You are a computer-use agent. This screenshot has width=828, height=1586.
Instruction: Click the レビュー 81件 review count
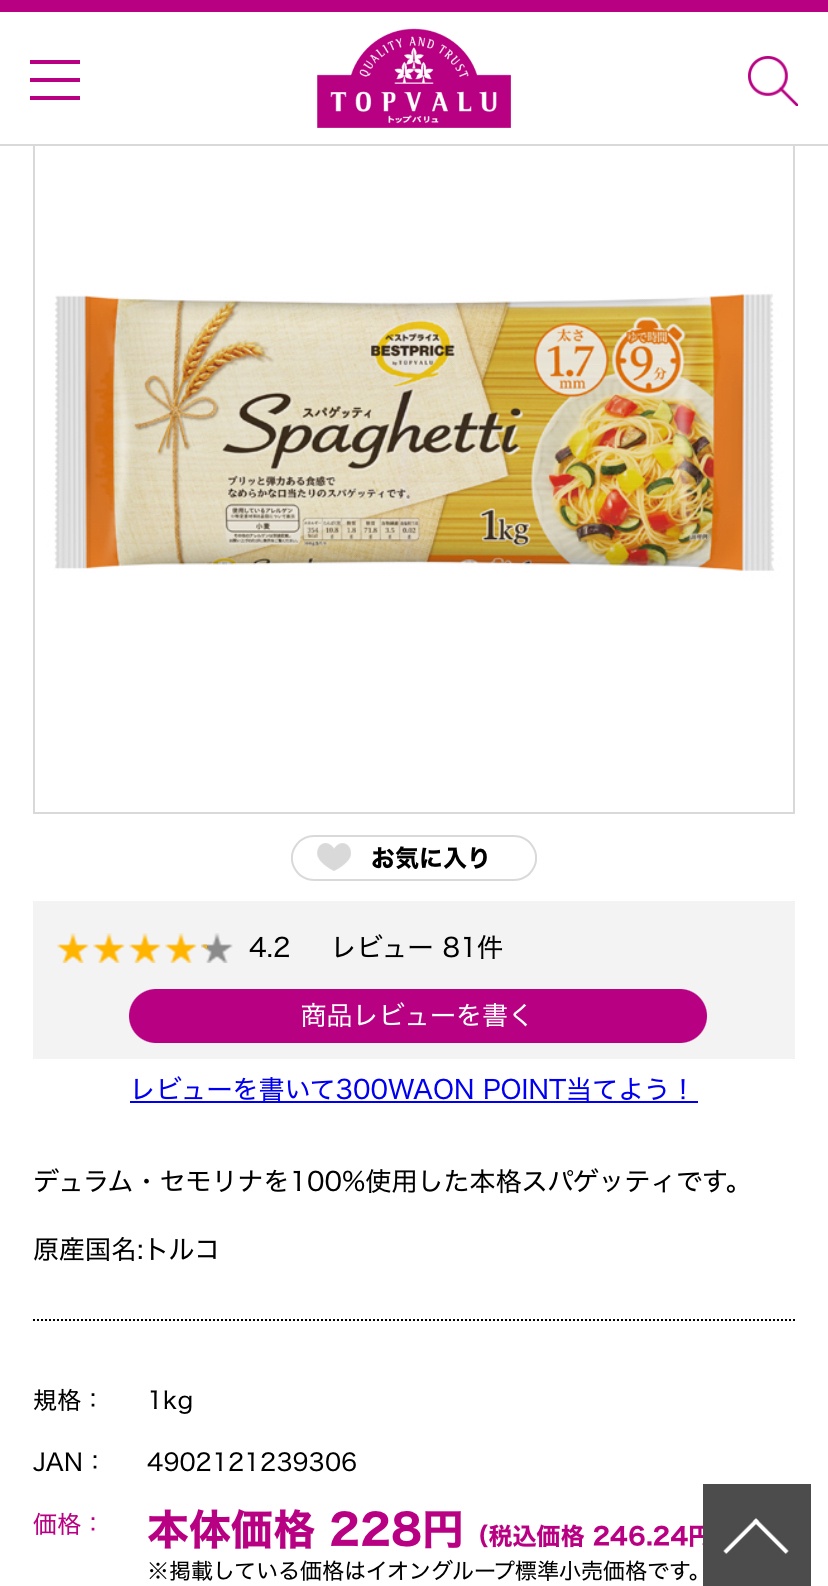coord(417,947)
